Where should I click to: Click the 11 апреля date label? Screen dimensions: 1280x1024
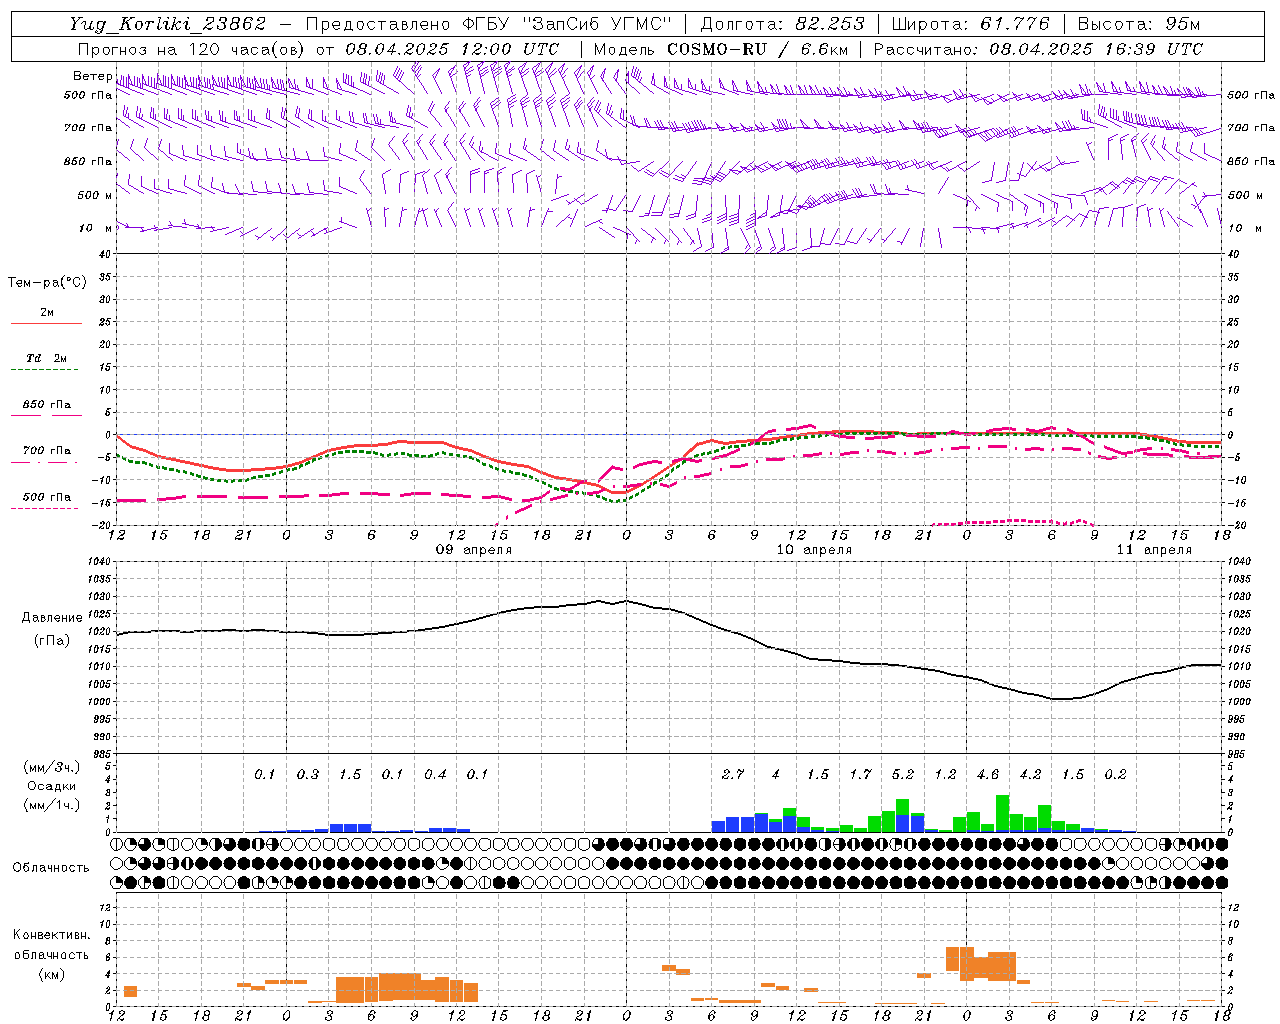[1154, 550]
